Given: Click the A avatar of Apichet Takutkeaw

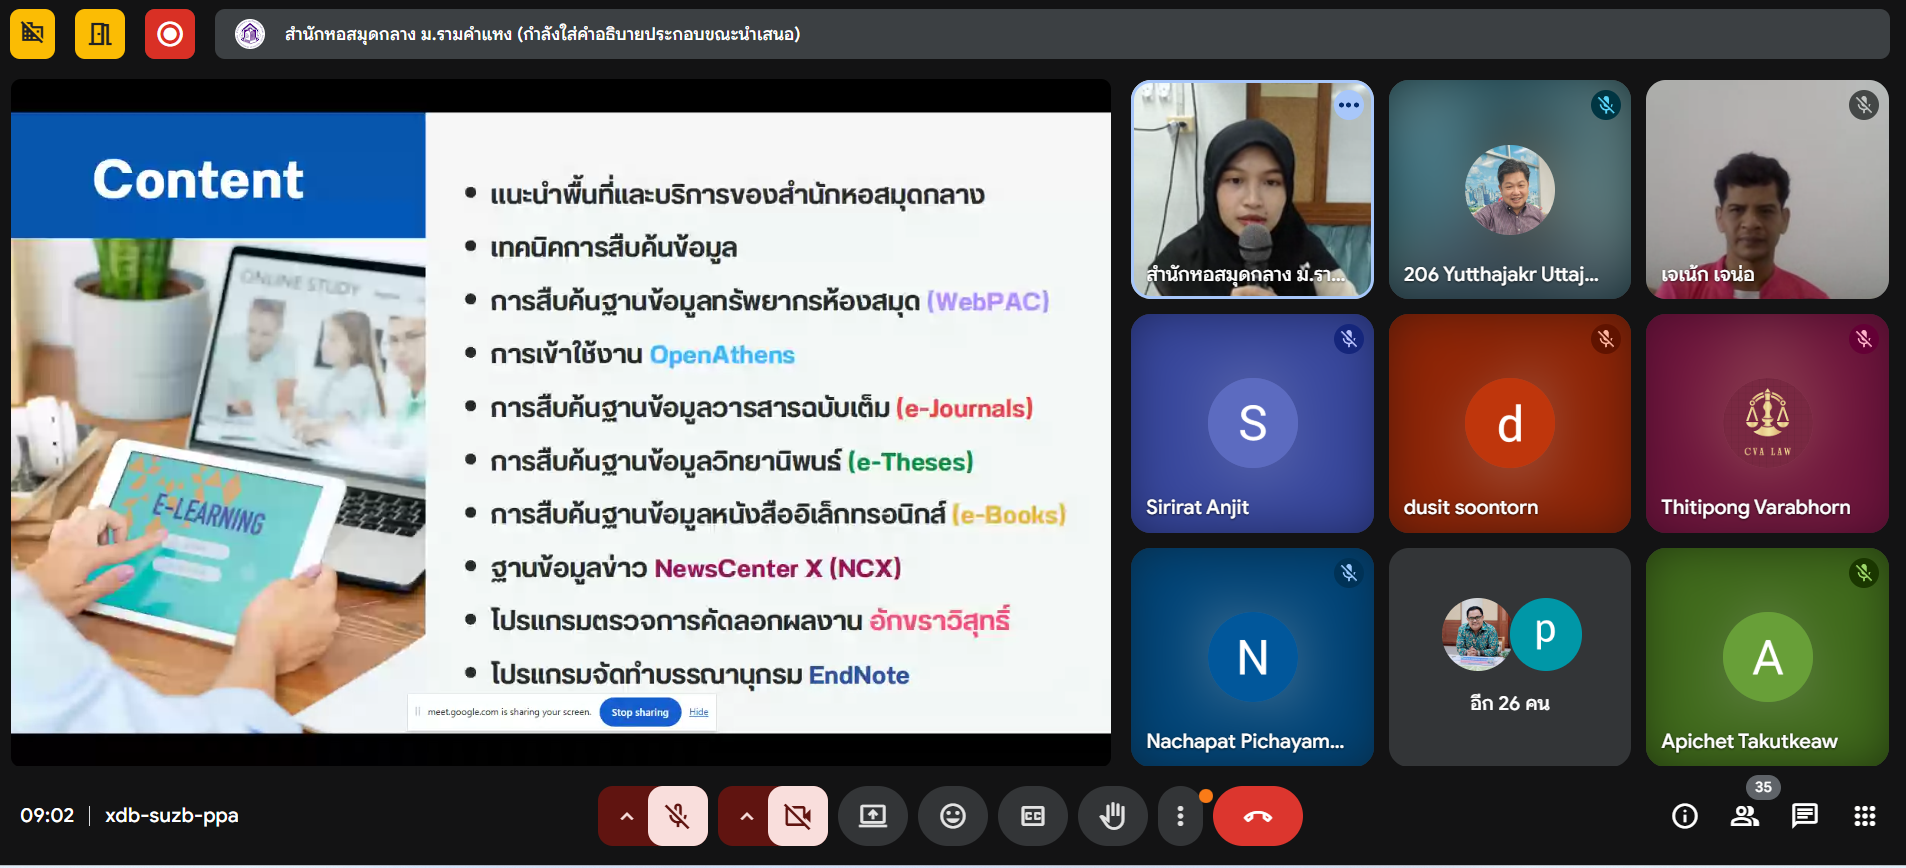Looking at the screenshot, I should [x=1768, y=657].
